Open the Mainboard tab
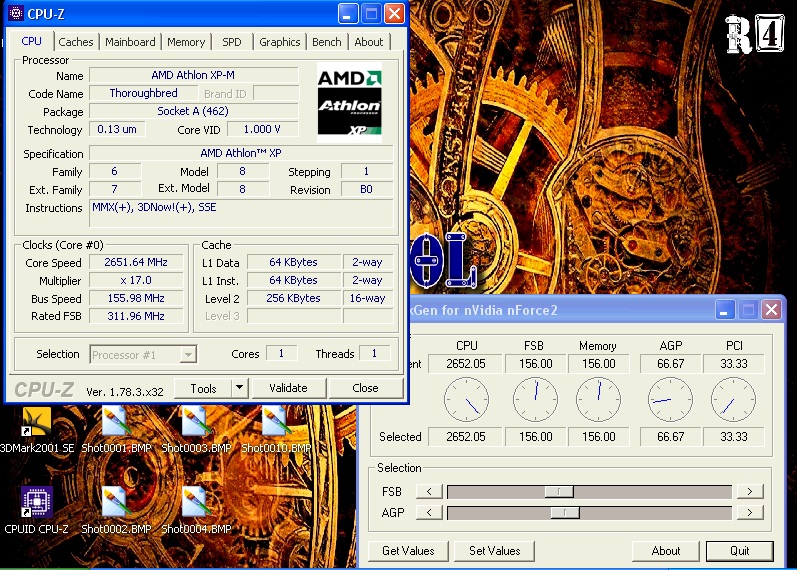 point(130,42)
